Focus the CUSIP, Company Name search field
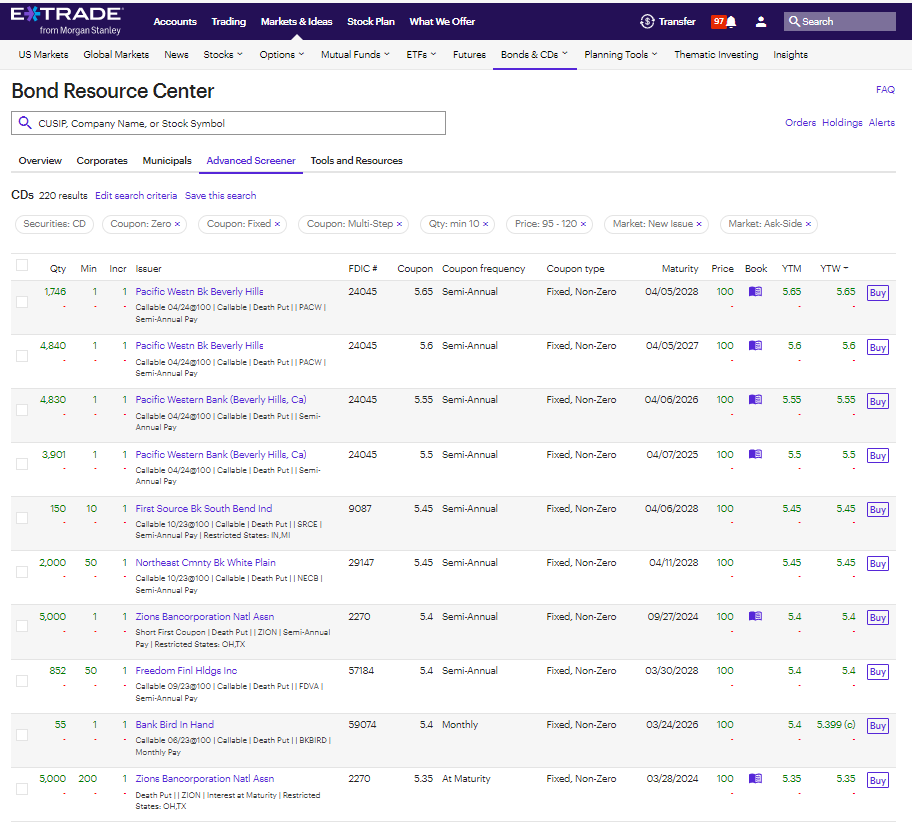 pos(228,123)
